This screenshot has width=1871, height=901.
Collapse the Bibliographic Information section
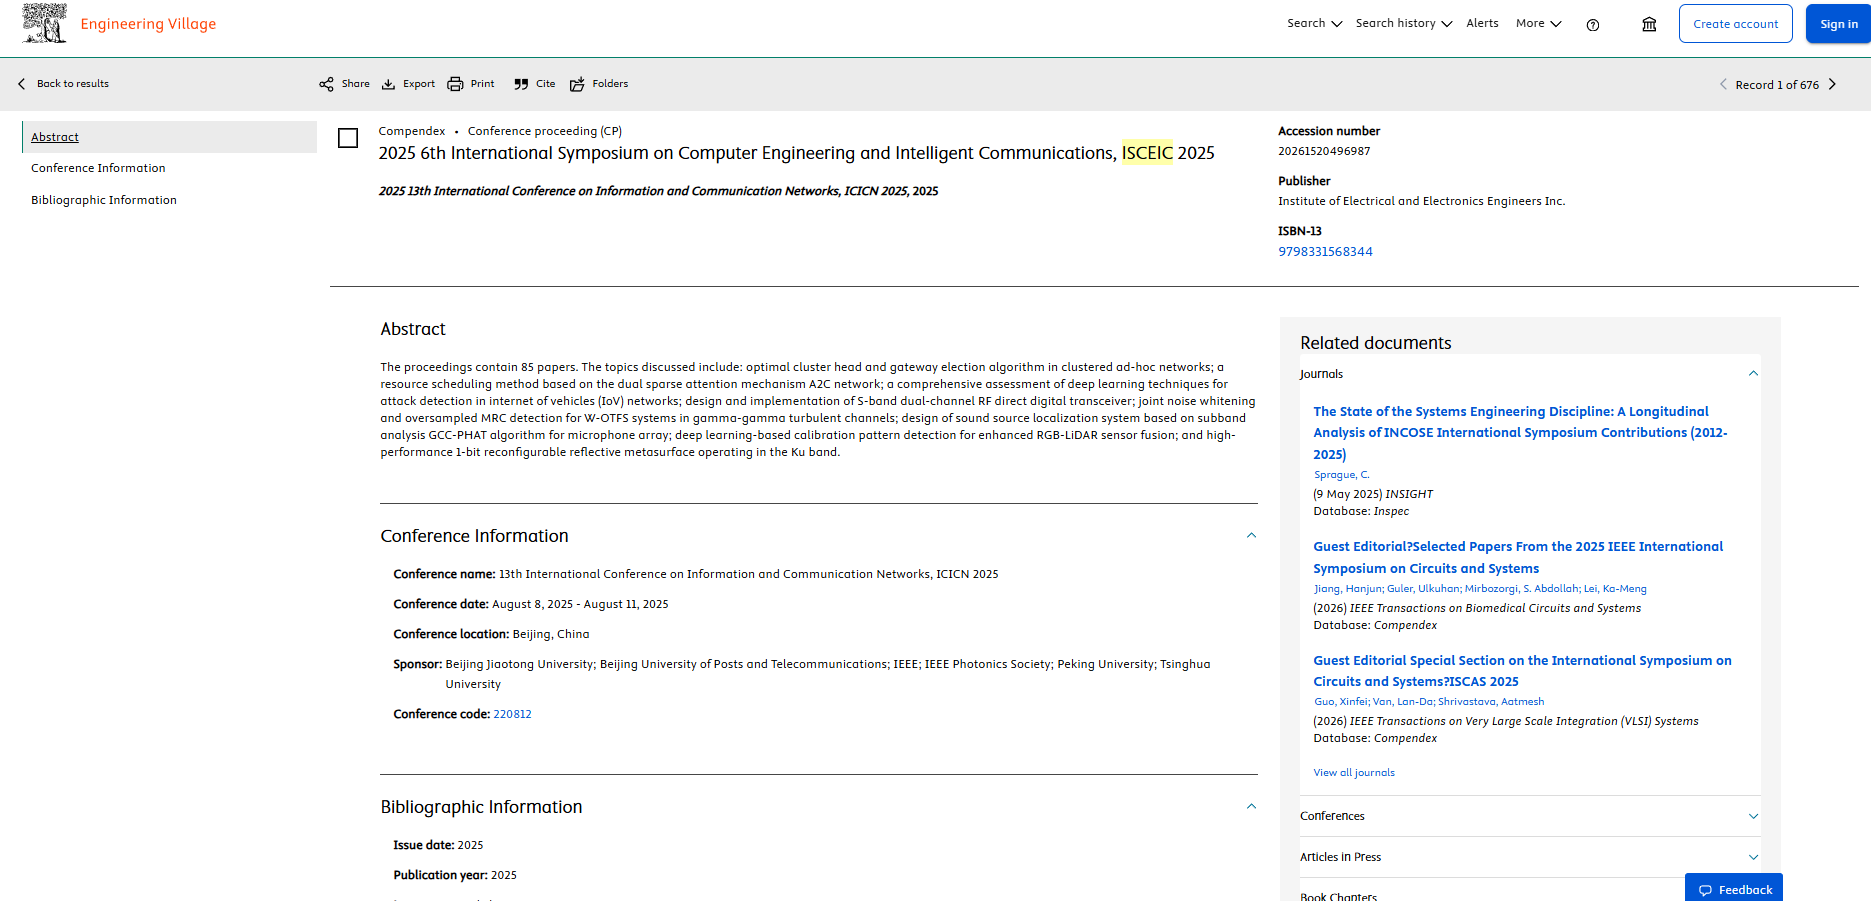pos(1251,807)
